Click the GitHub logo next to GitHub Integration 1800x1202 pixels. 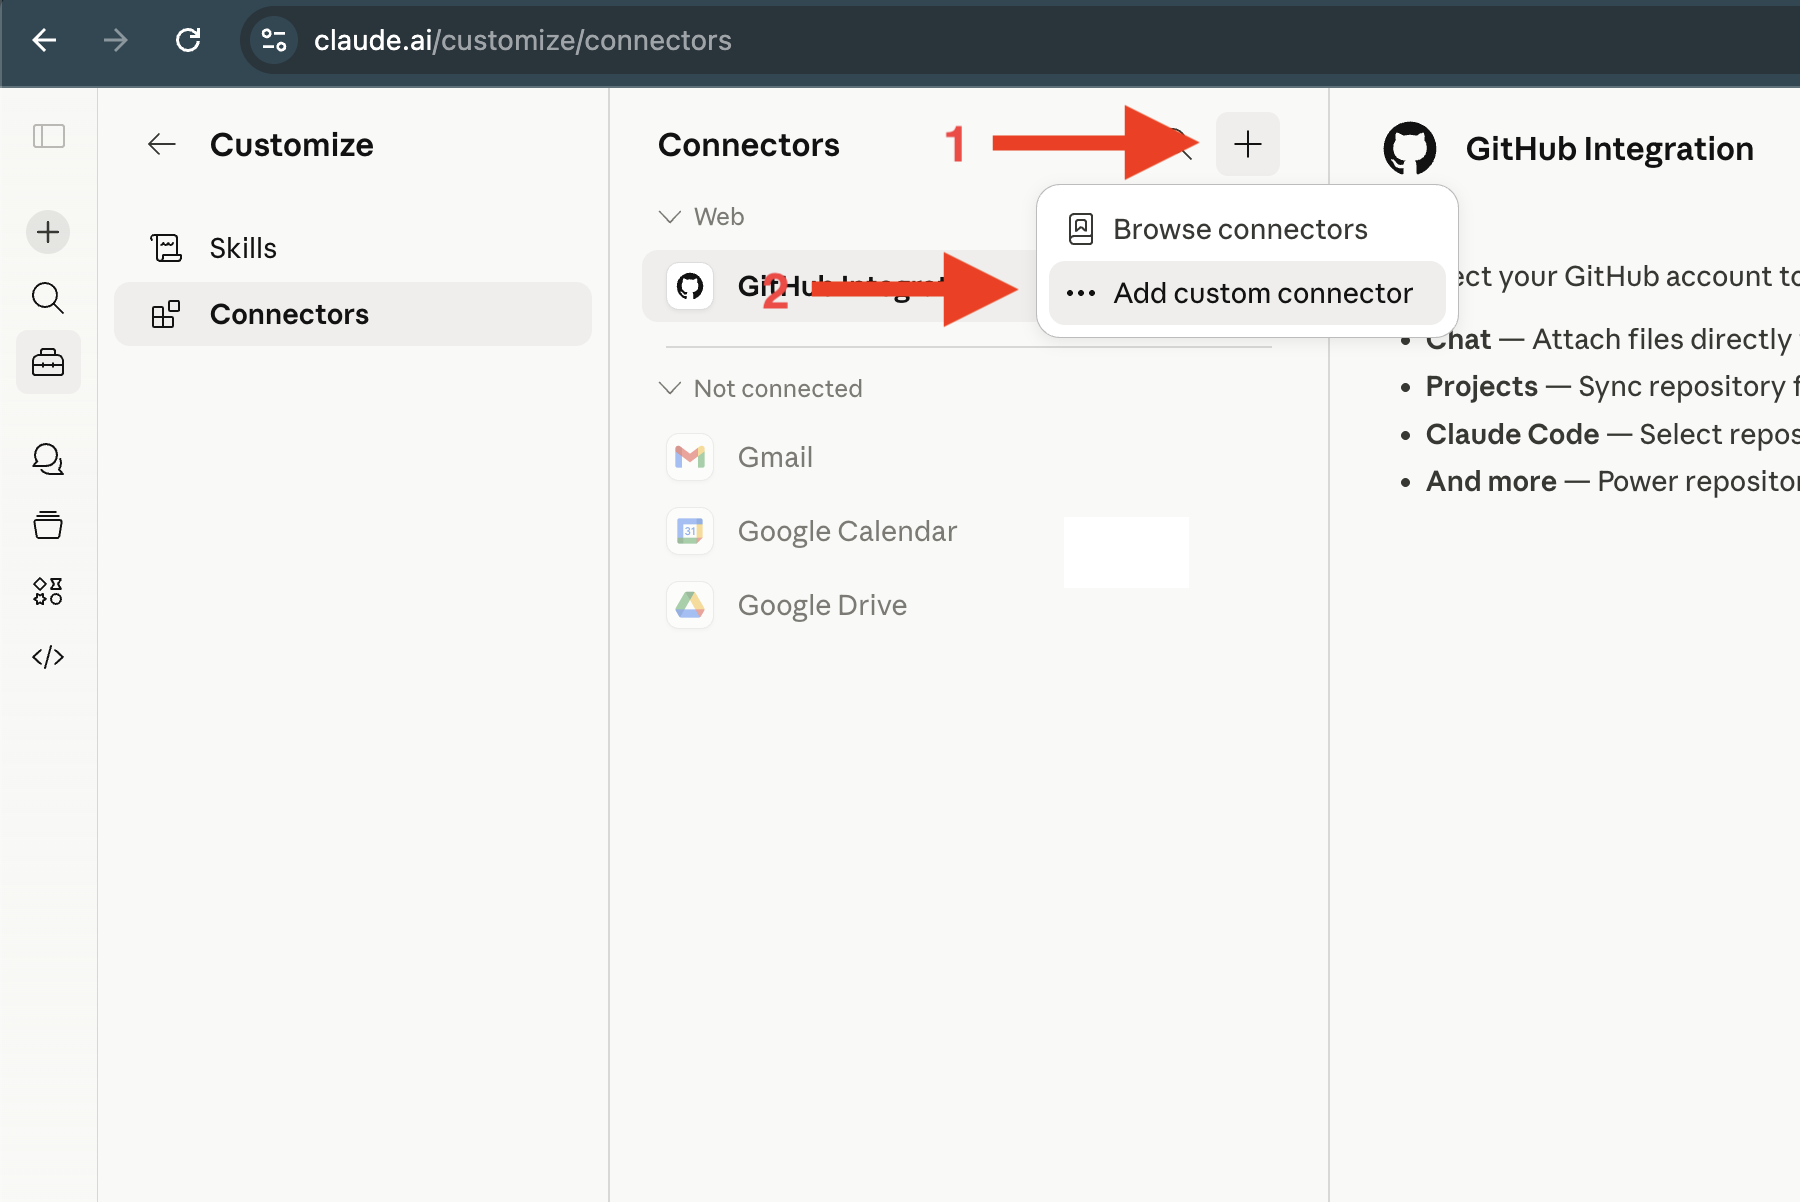point(1410,148)
